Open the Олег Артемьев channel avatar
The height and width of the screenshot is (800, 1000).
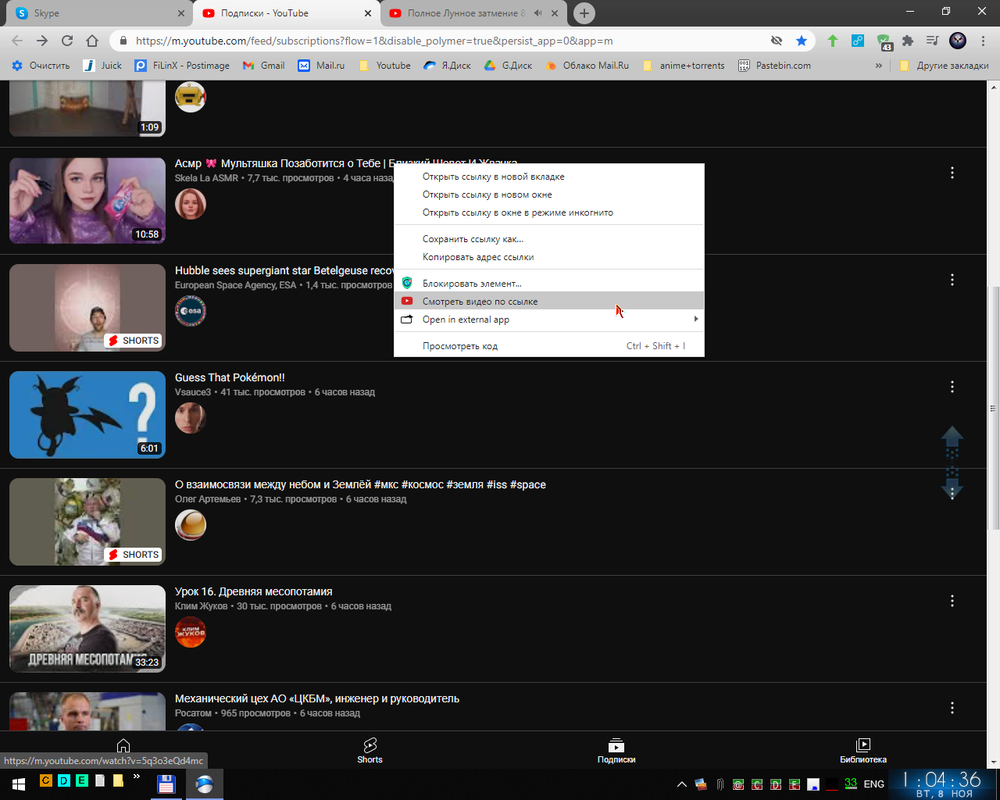190,526
